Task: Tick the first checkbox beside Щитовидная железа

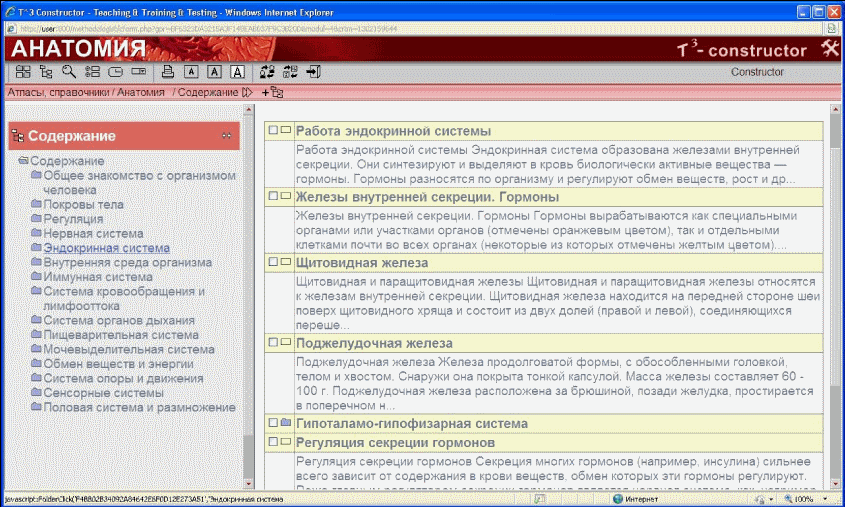Action: (271, 261)
